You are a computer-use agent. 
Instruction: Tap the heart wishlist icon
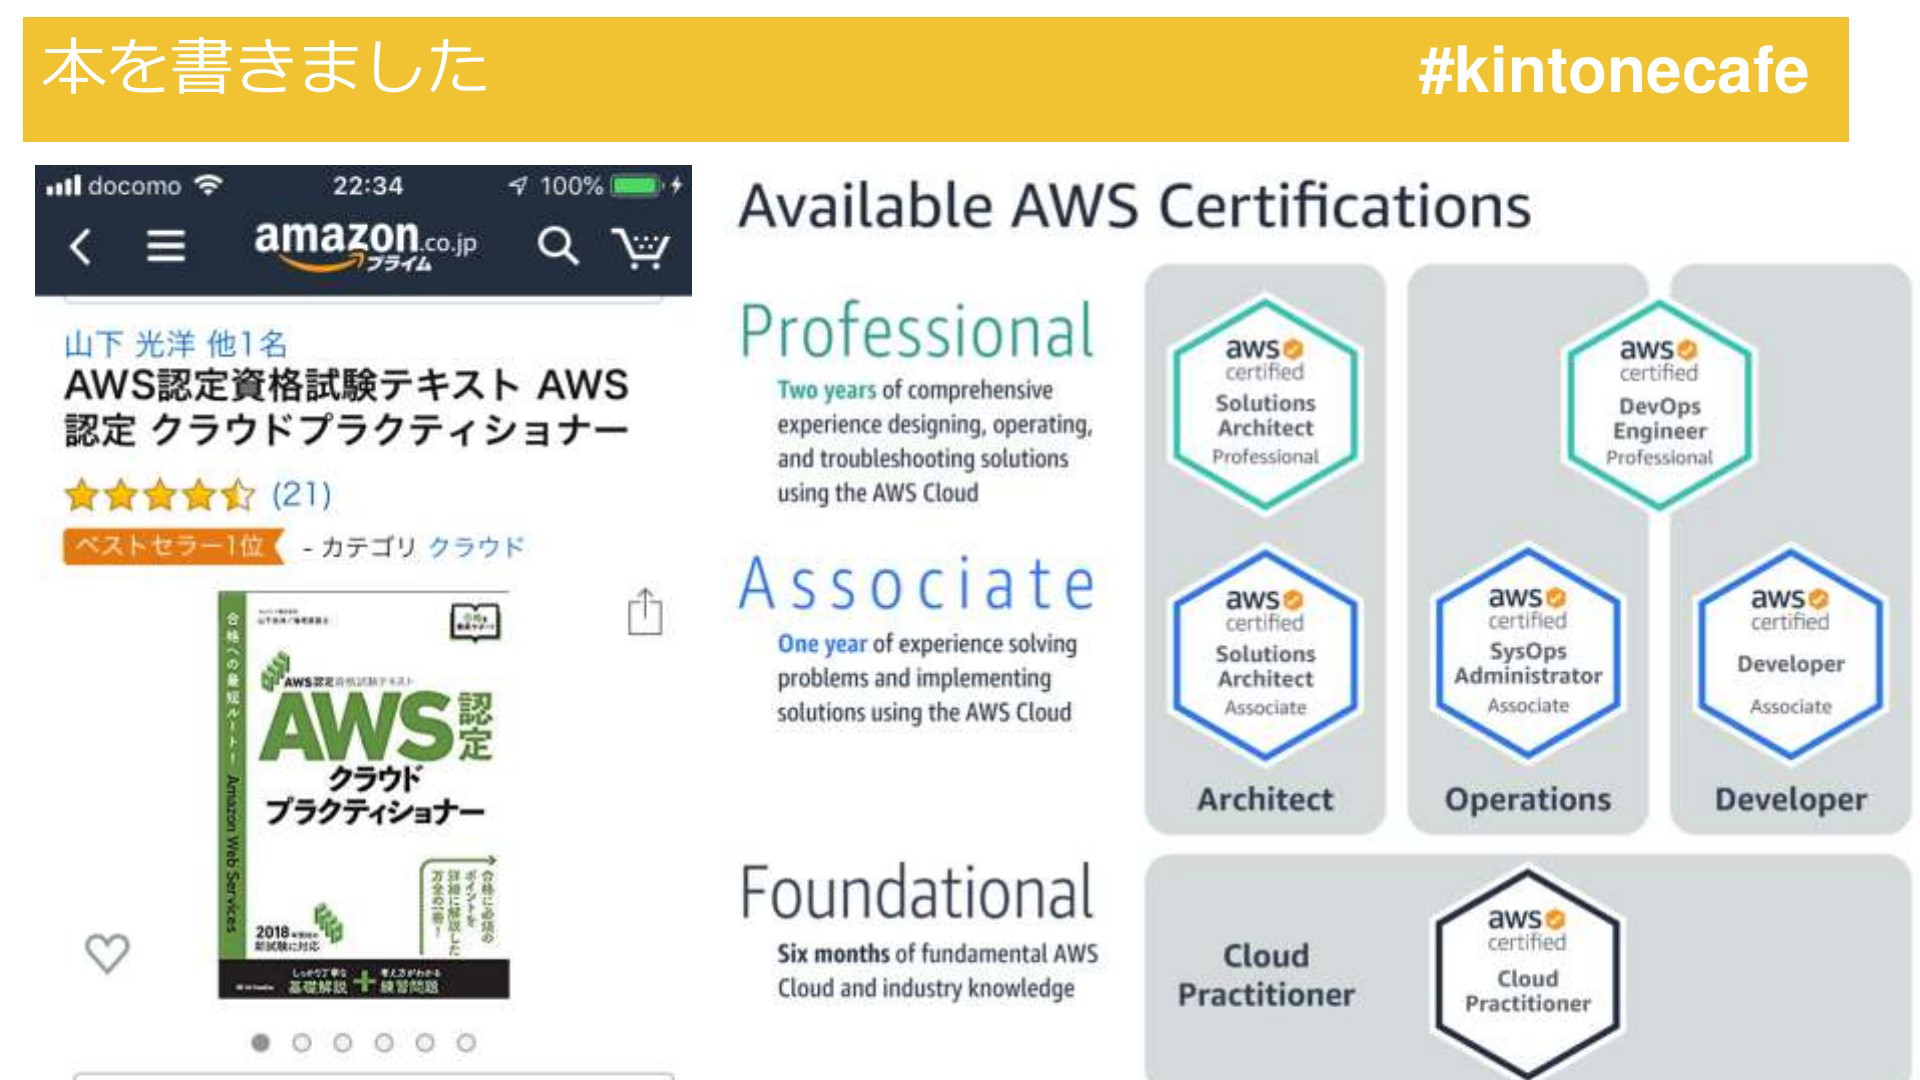107,953
